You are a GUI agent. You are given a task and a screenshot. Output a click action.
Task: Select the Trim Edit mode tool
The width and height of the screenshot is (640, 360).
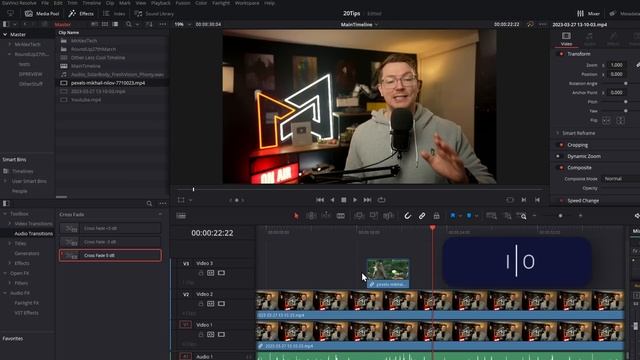tap(311, 216)
